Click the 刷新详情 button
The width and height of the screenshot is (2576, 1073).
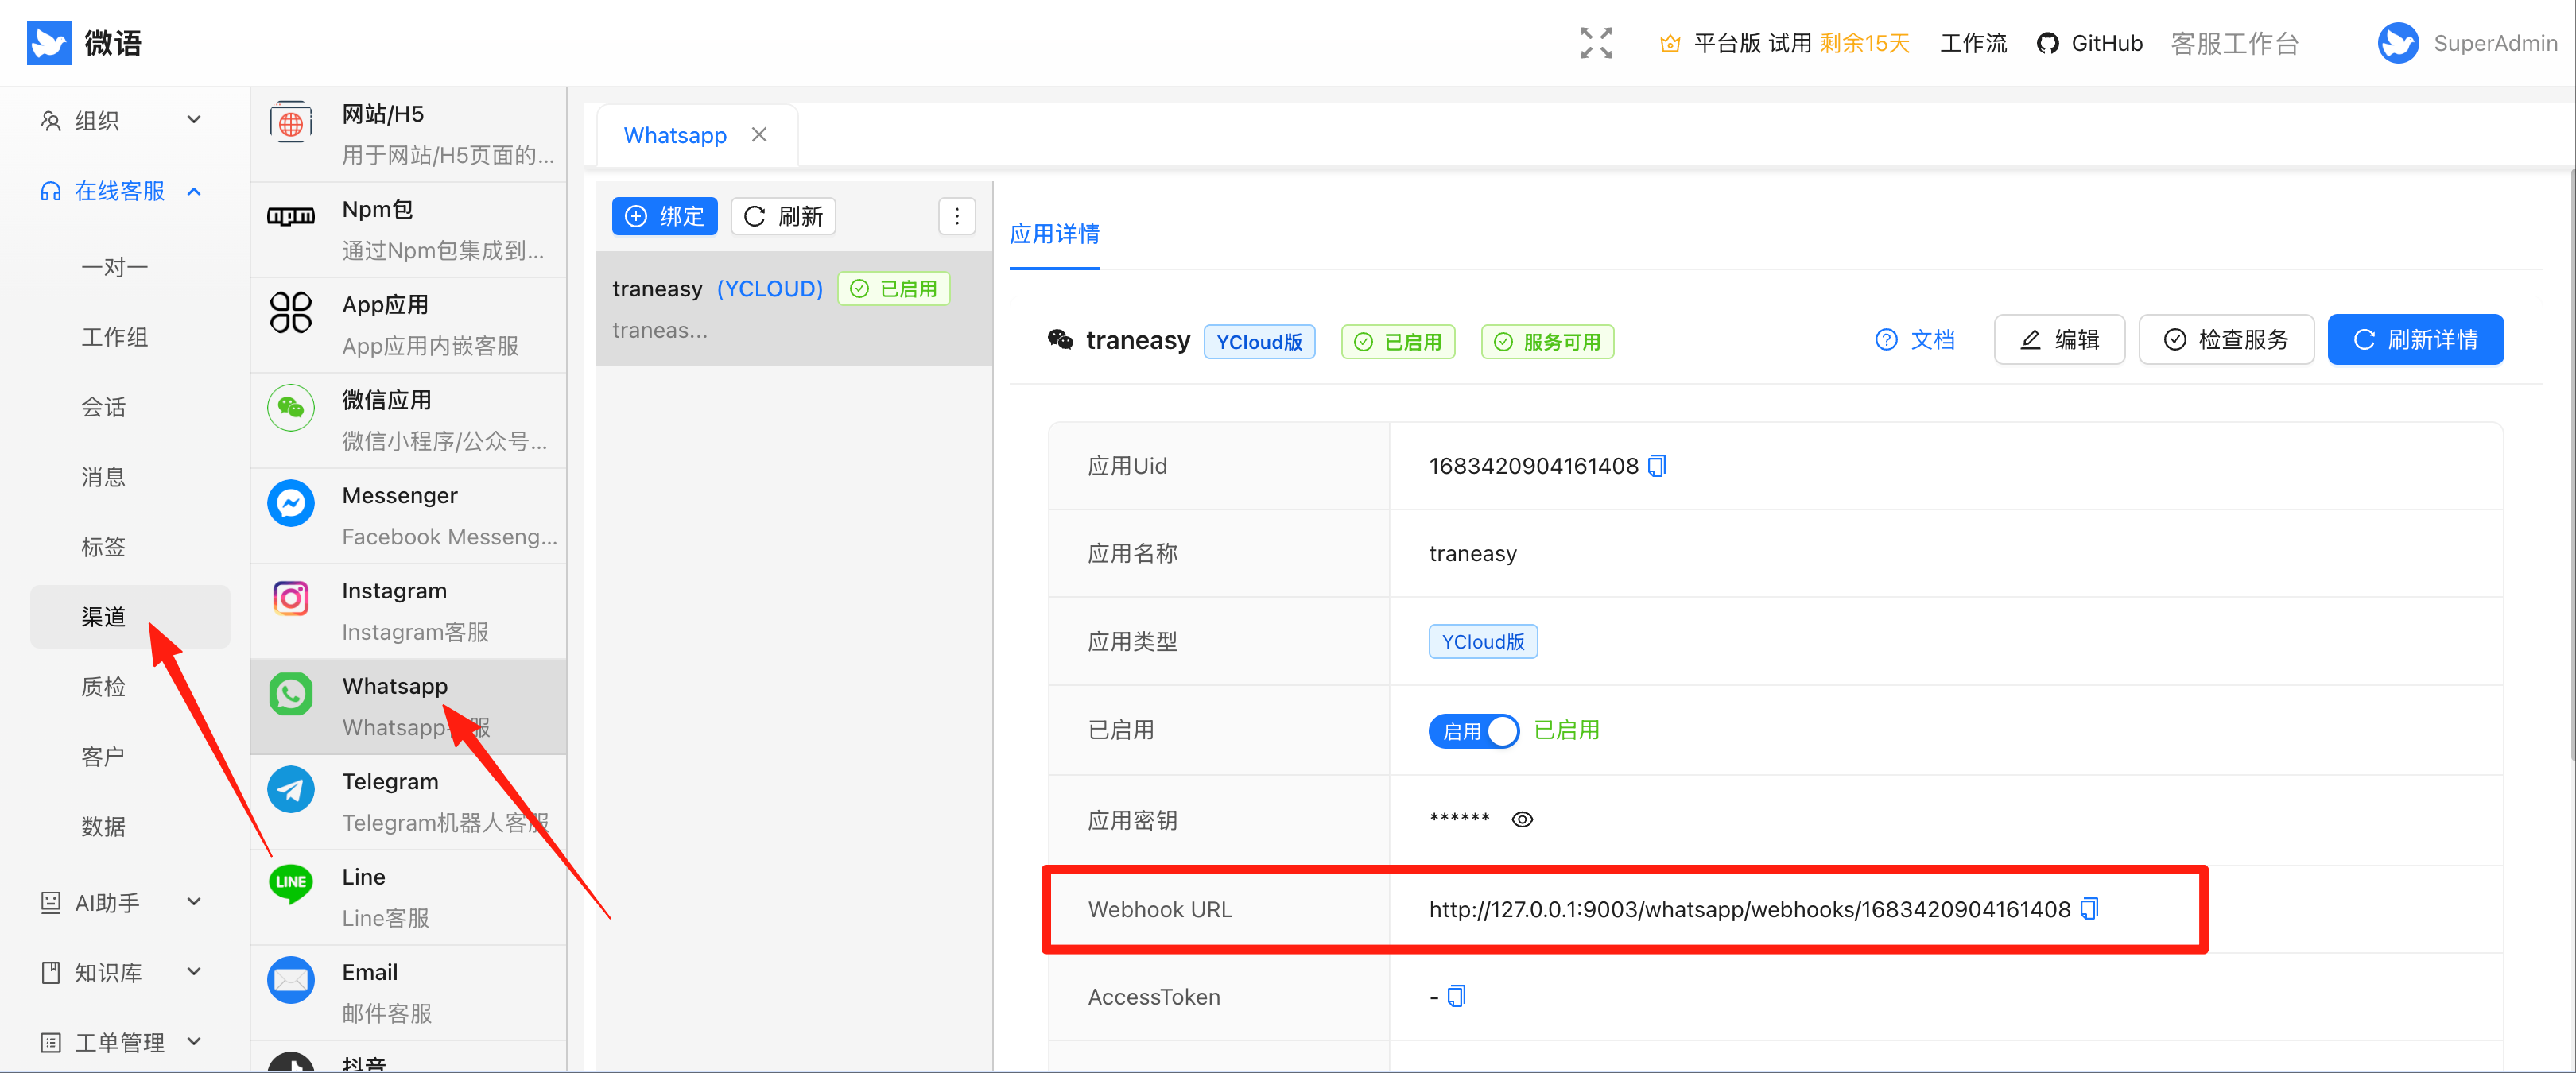pyautogui.click(x=2415, y=339)
